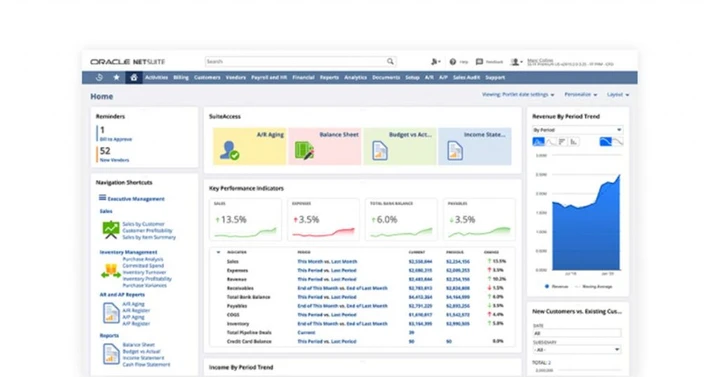Viewport: 720px width, 377px height.
Task: Go to the Home house icon
Action: click(x=134, y=78)
